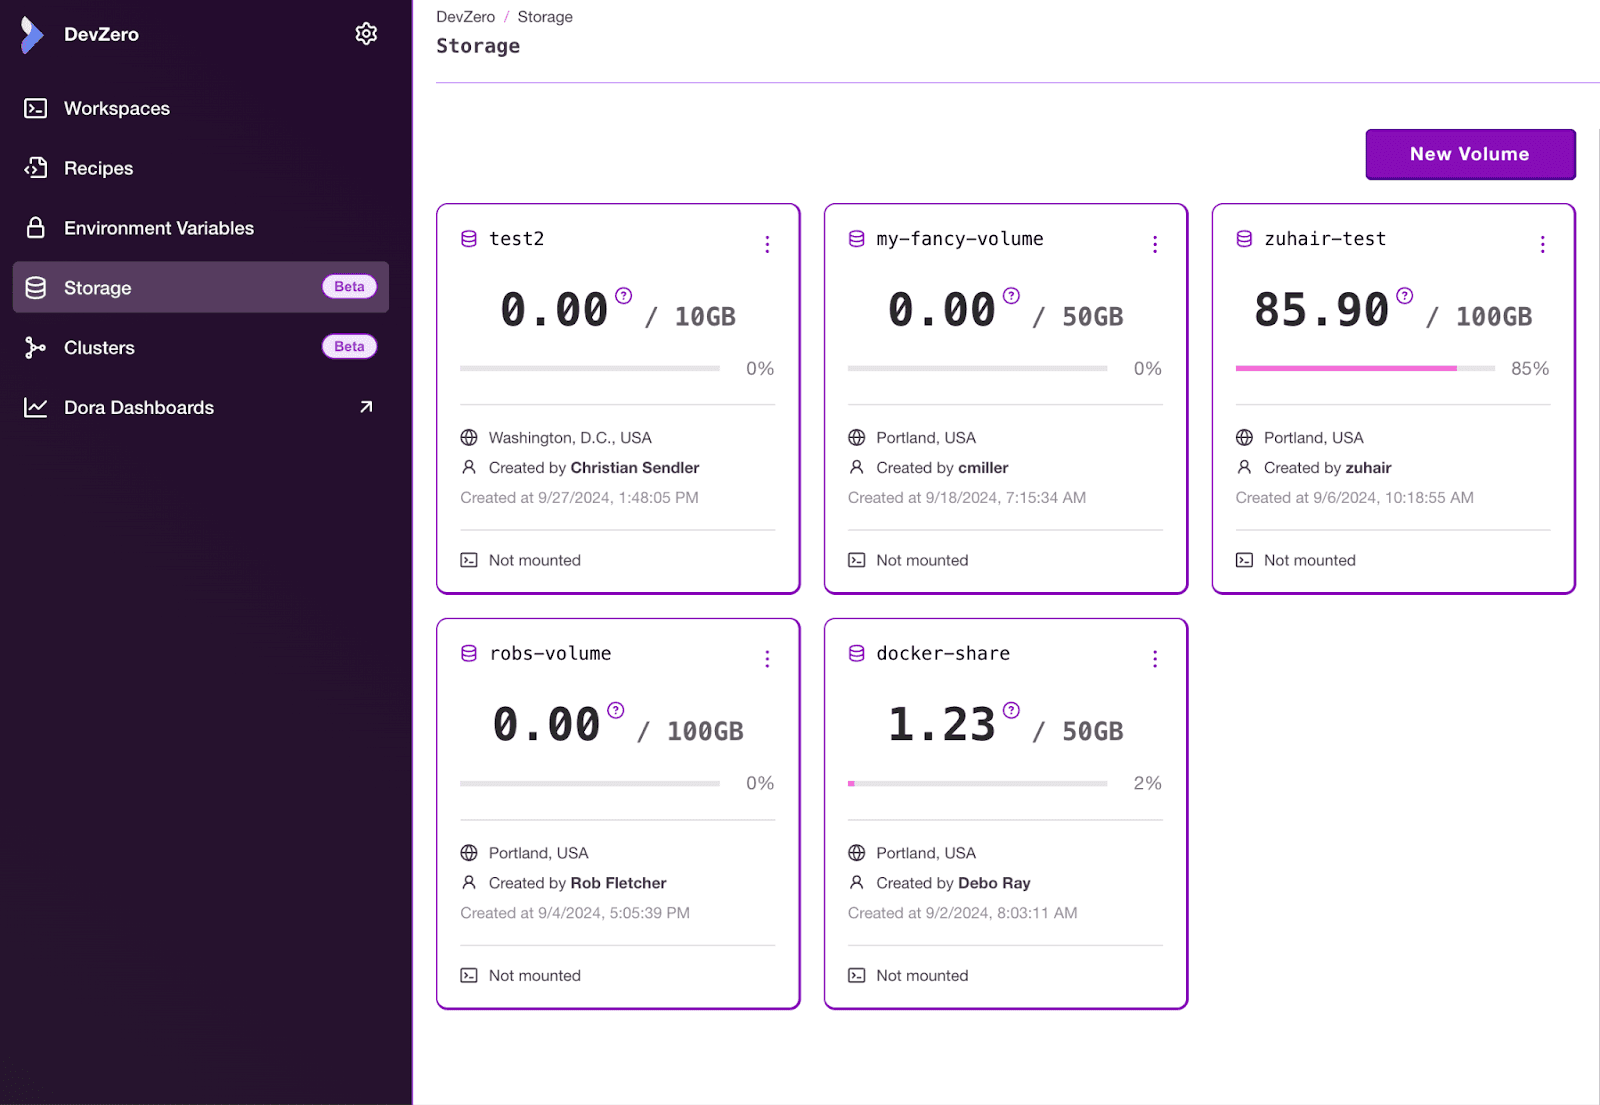
Task: Click database icon next to my-fancy-volume title
Action: click(x=857, y=239)
